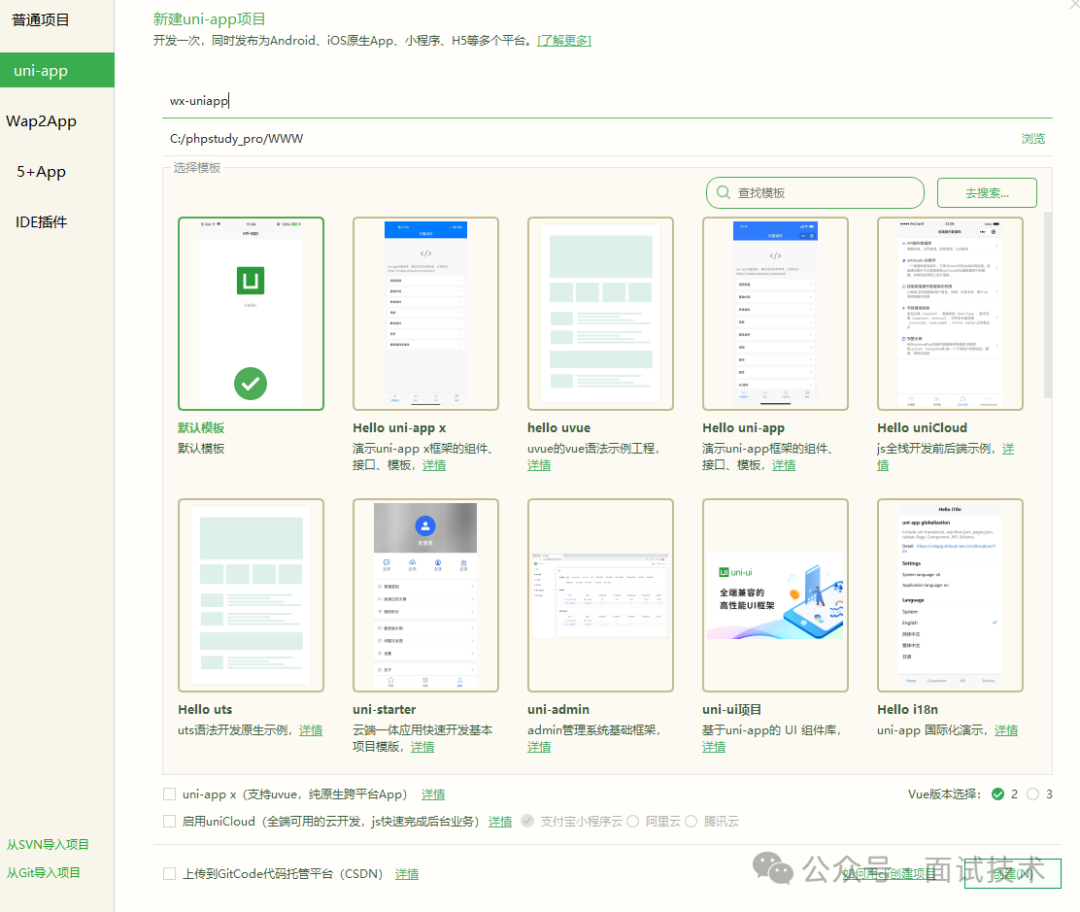Click the 默认模板 template title text

(201, 428)
